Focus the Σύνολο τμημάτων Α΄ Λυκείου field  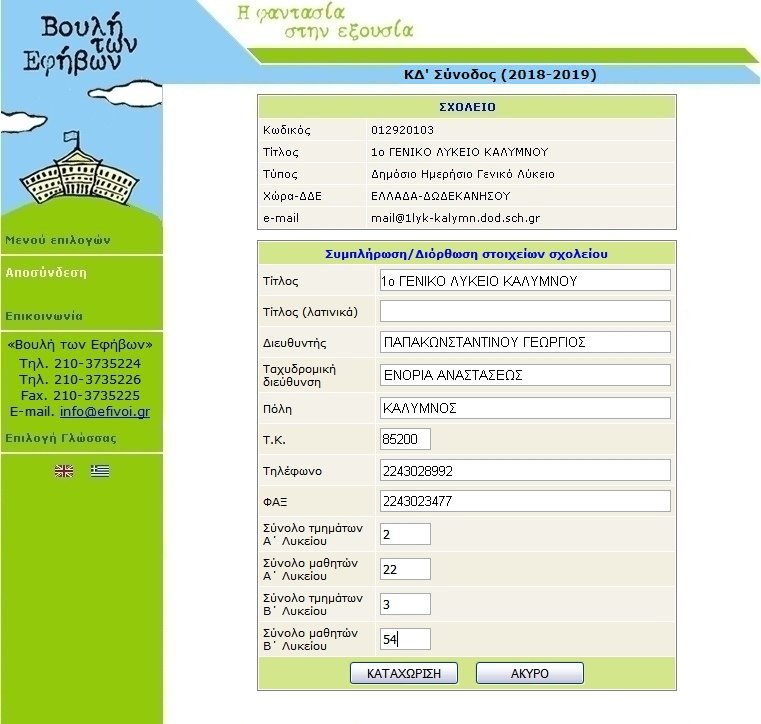[405, 534]
